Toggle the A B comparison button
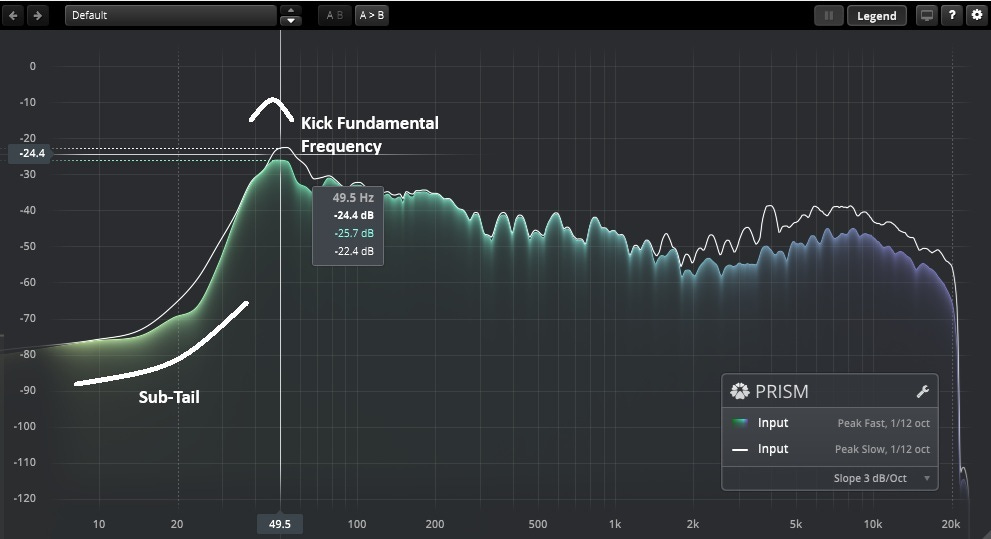The image size is (991, 539). (x=335, y=15)
